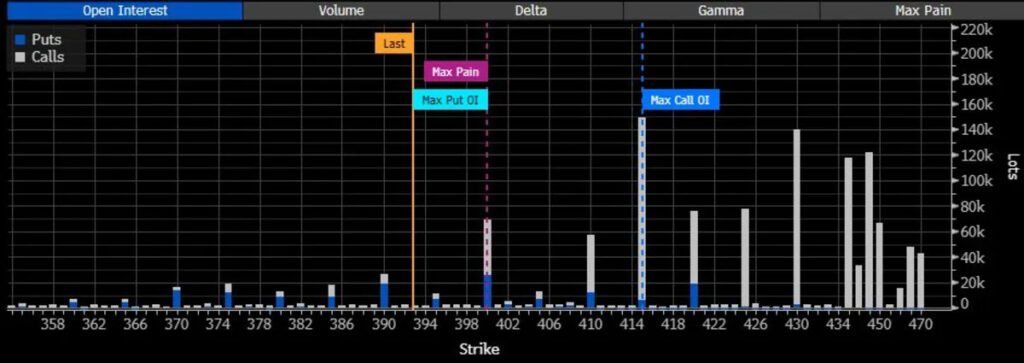The width and height of the screenshot is (1024, 363).
Task: Select the call bar at strike 450
Action: (880, 265)
